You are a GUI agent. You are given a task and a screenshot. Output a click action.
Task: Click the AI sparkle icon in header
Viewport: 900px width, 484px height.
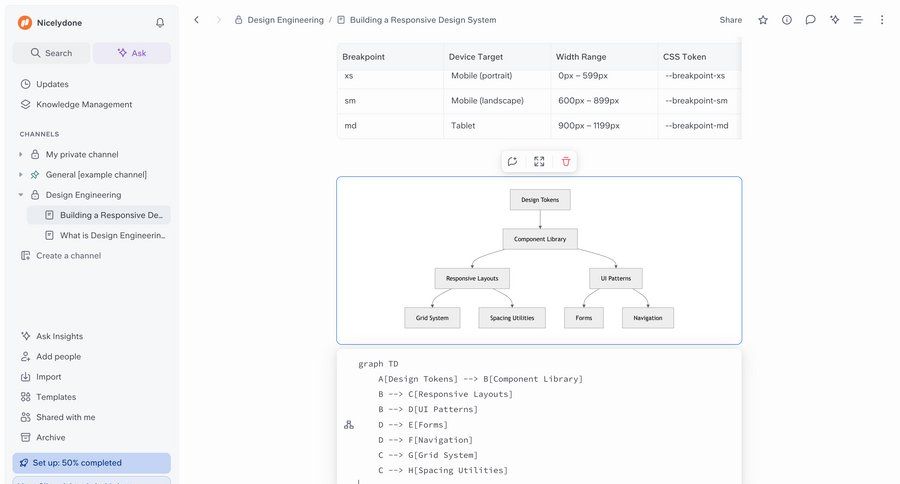(x=834, y=20)
